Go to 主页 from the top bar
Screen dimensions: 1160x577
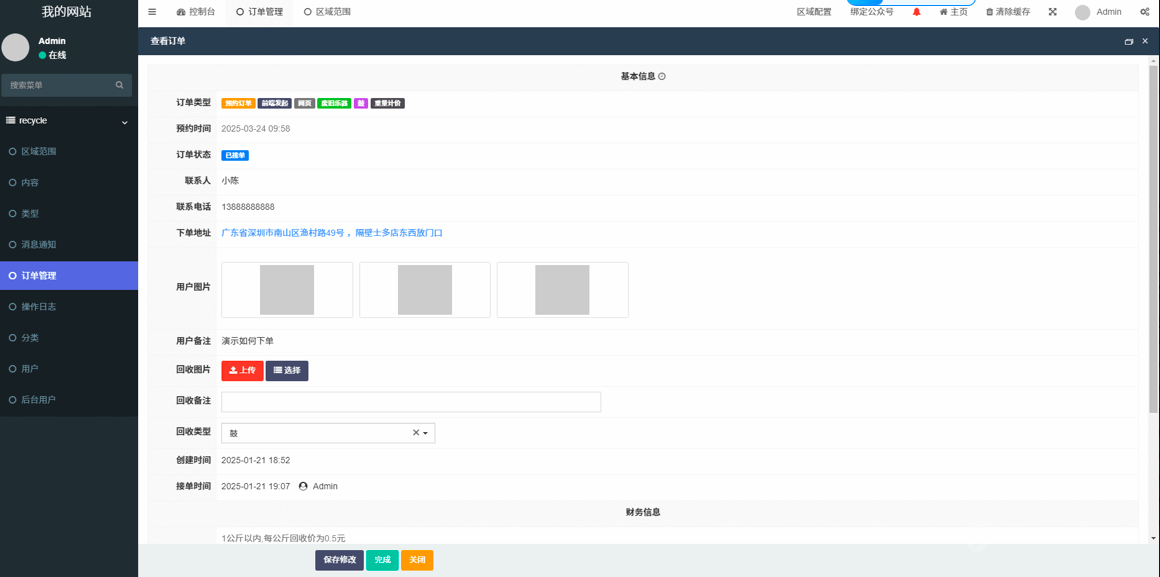point(953,12)
